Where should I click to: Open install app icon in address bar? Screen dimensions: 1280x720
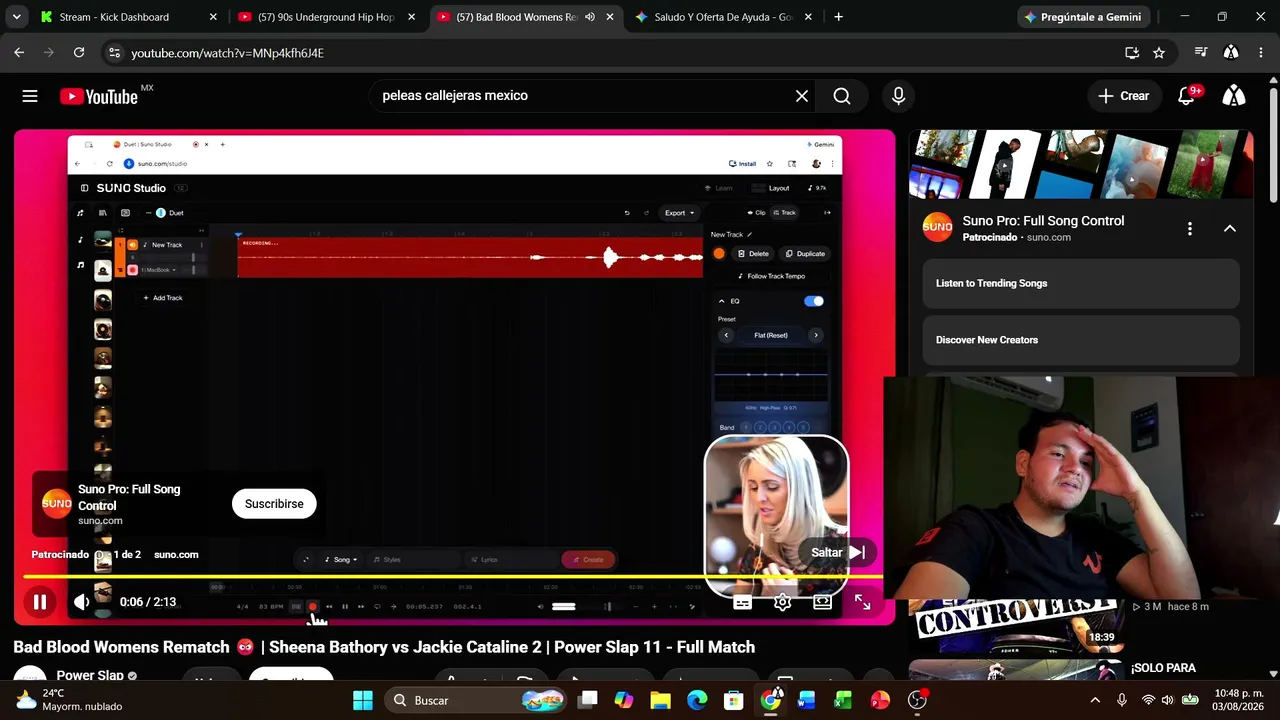coord(1132,53)
